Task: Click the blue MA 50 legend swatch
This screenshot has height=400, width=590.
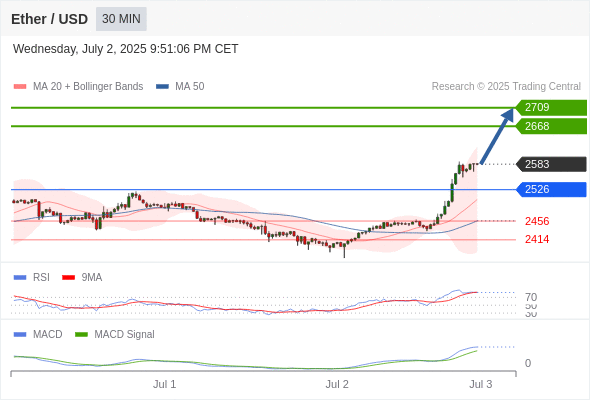Action: coord(162,87)
